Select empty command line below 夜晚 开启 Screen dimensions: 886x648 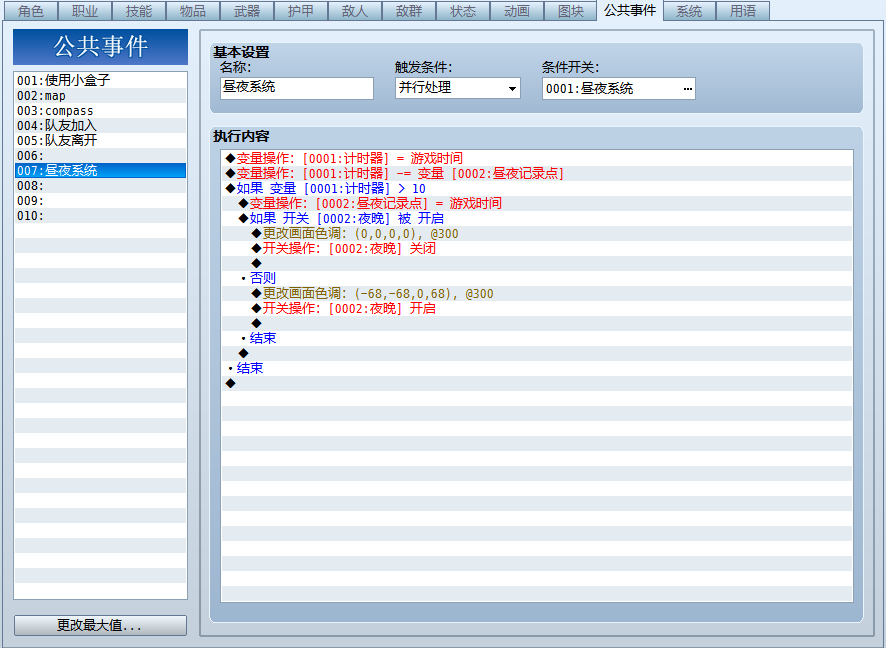537,323
